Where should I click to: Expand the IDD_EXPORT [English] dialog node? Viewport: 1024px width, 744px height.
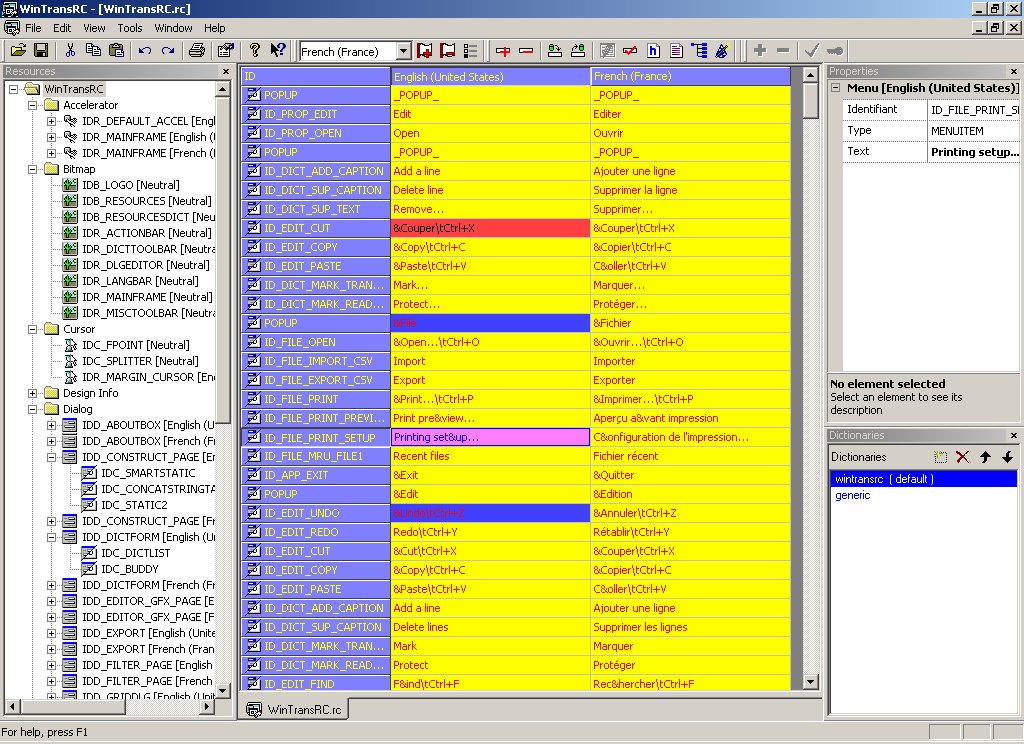[52, 633]
